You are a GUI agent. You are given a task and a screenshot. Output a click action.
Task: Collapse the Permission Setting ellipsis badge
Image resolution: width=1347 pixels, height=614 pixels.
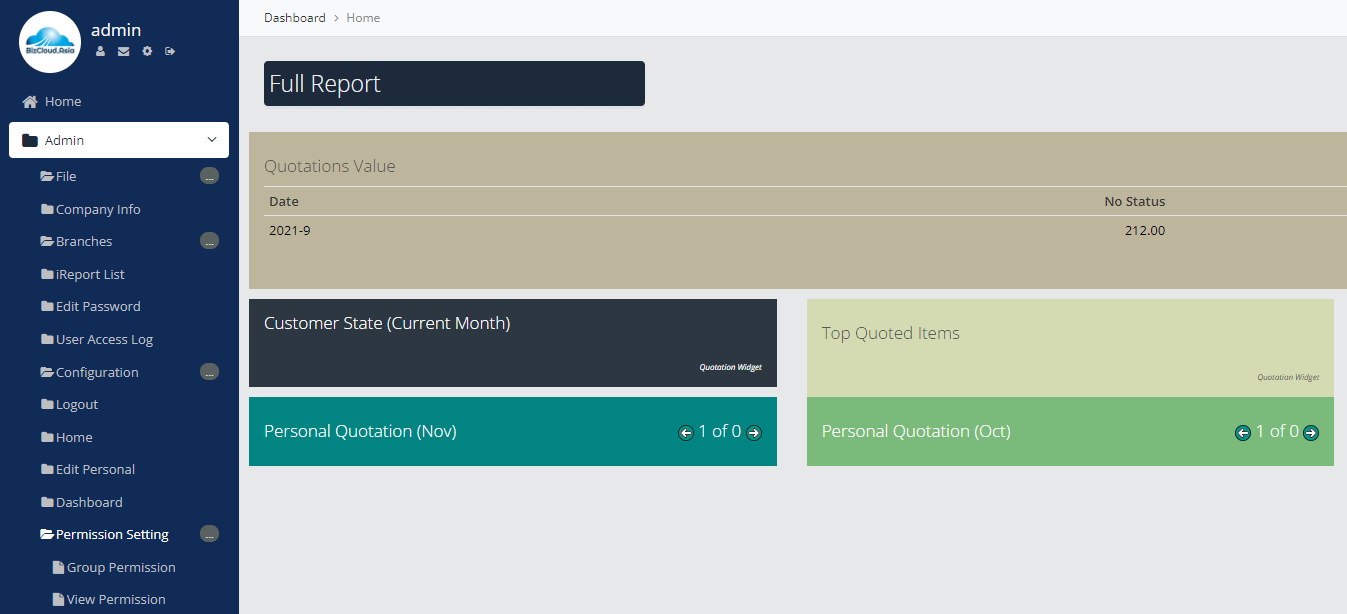pyautogui.click(x=209, y=534)
